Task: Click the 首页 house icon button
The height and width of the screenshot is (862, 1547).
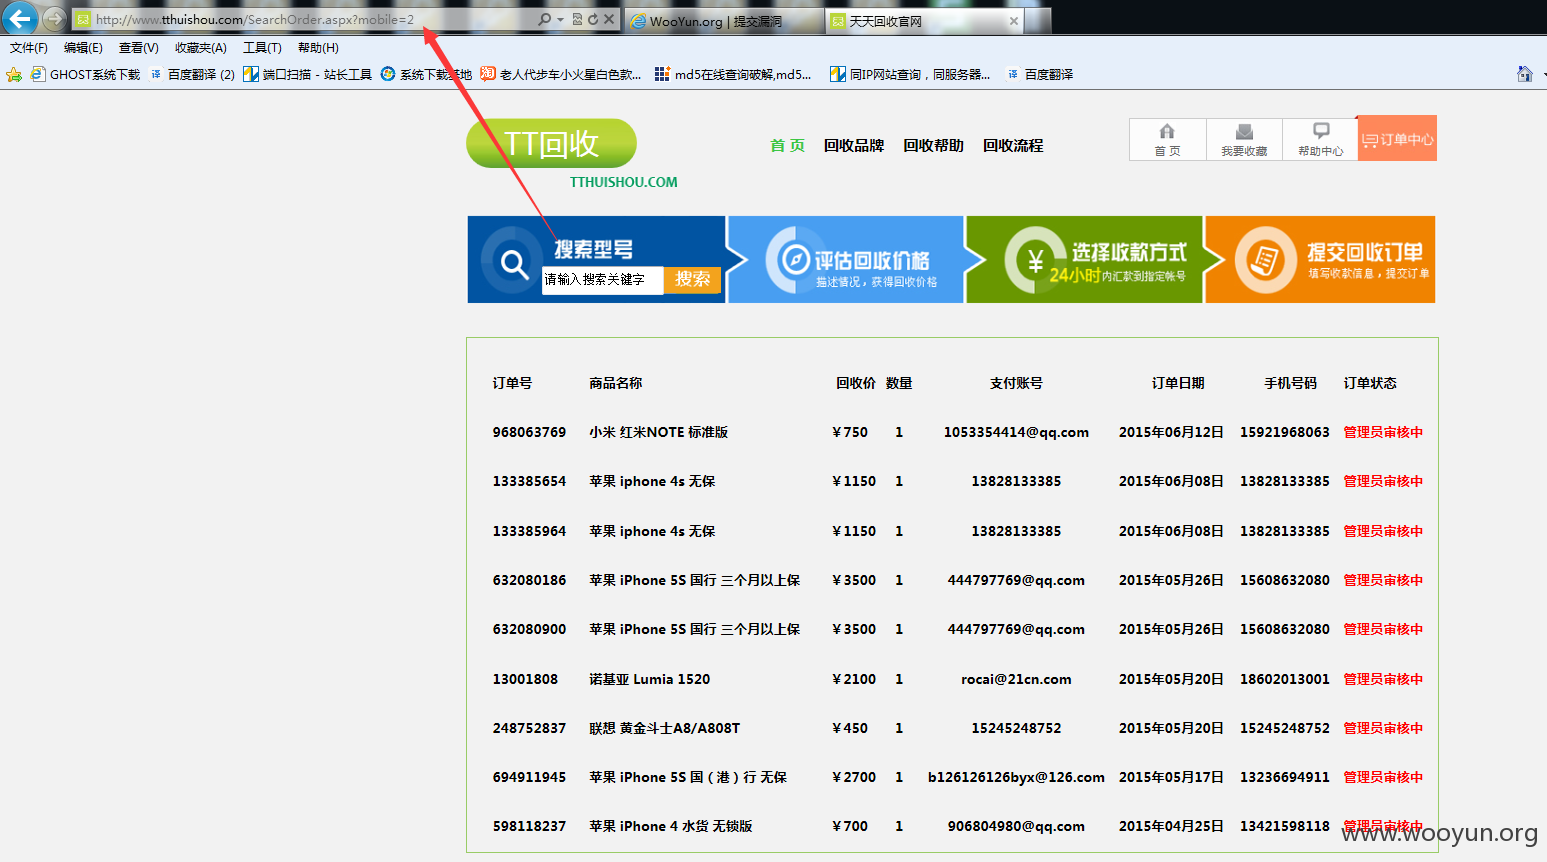Action: coord(1167,139)
